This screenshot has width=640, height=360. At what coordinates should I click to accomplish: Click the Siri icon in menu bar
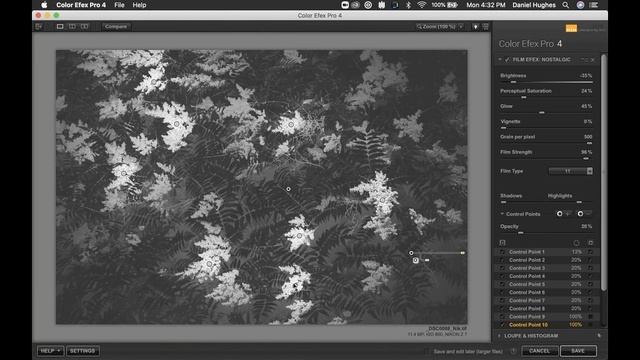click(580, 5)
